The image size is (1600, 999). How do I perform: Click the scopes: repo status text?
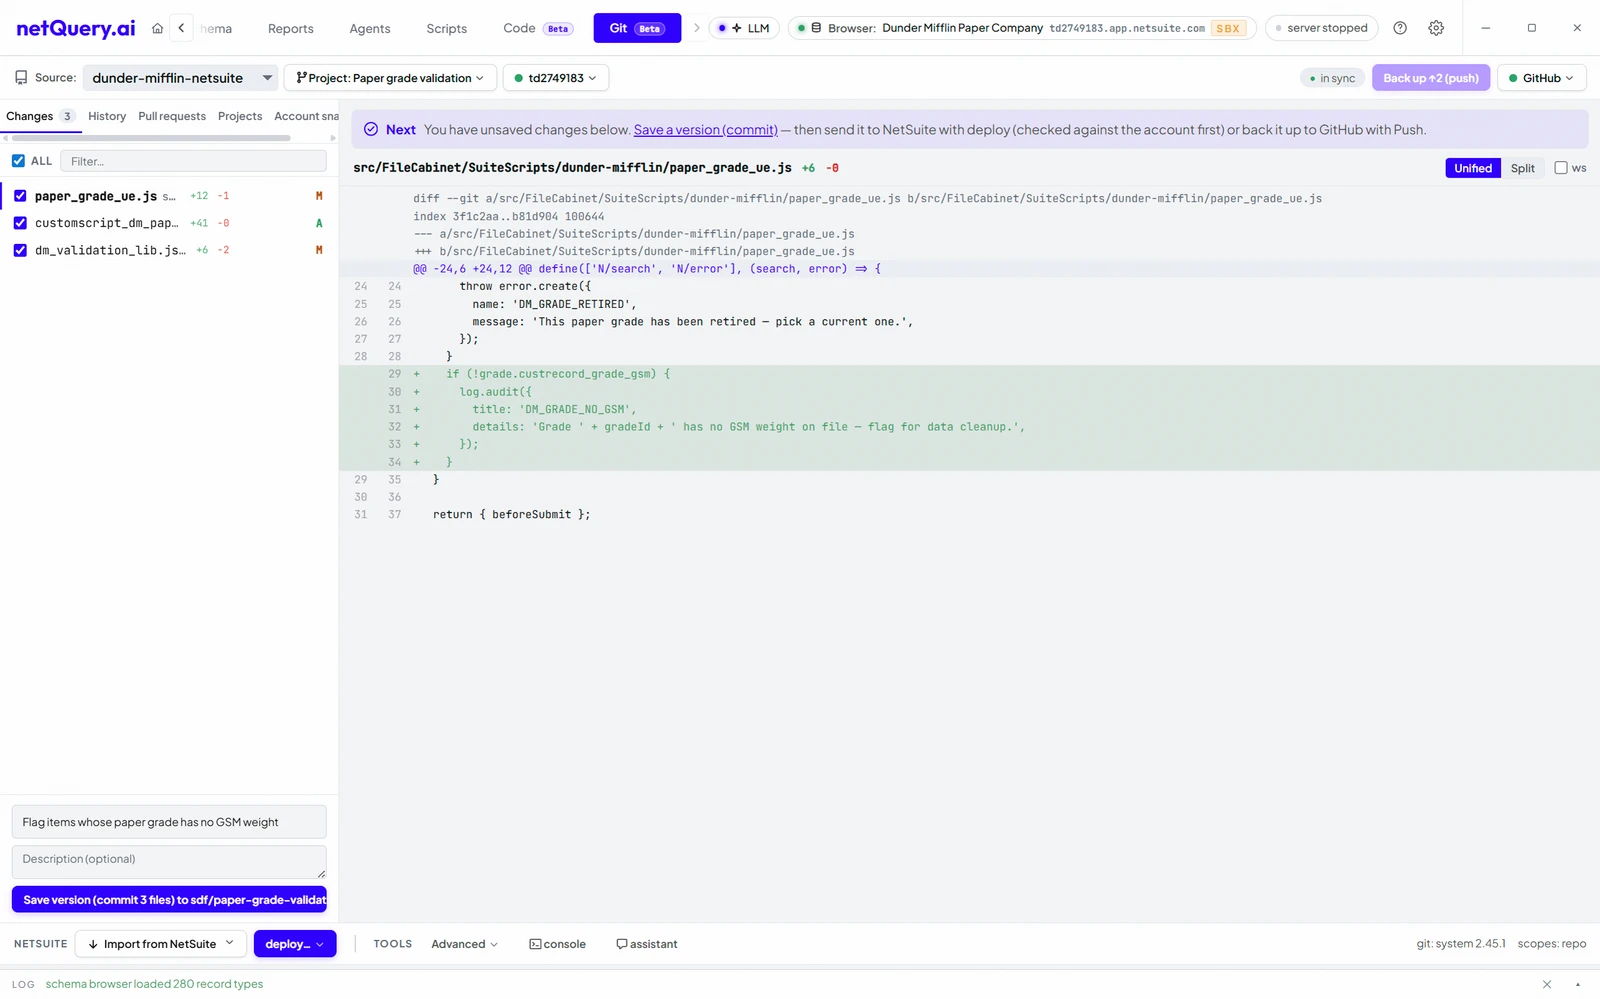pos(1551,944)
